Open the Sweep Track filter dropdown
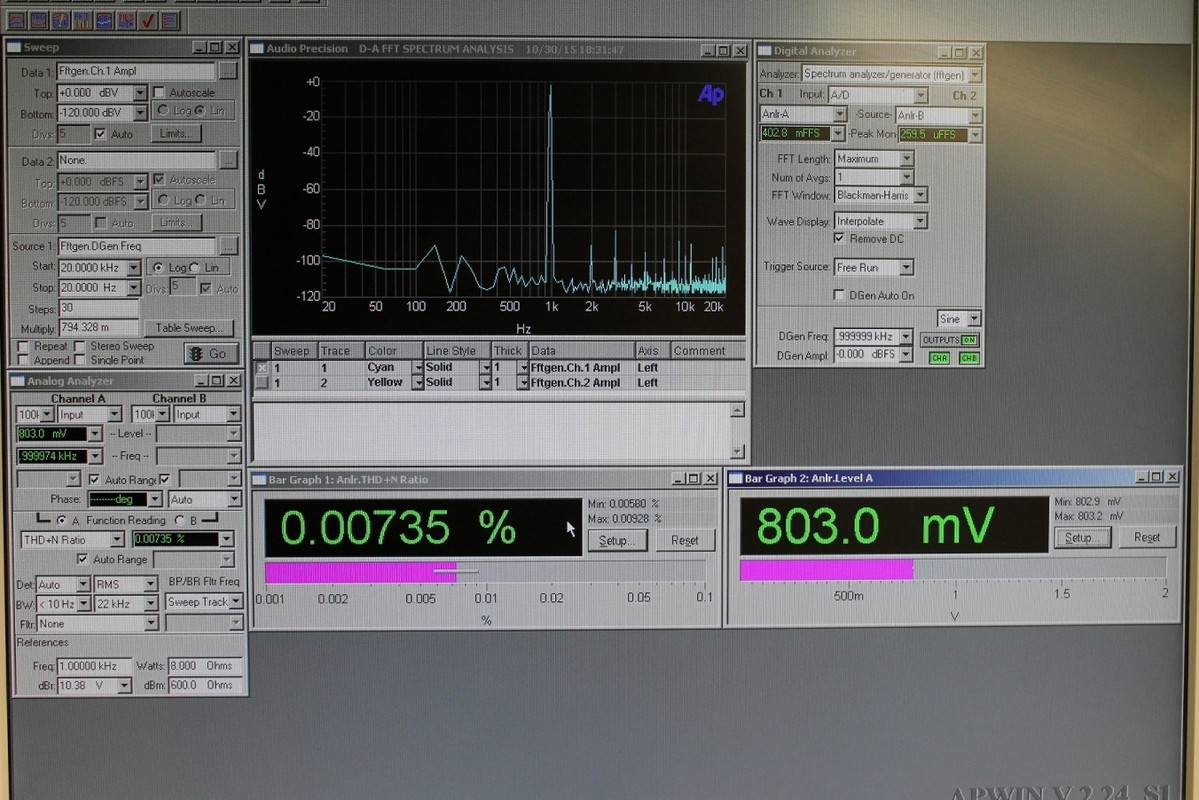Viewport: 1199px width, 800px height. coord(236,602)
